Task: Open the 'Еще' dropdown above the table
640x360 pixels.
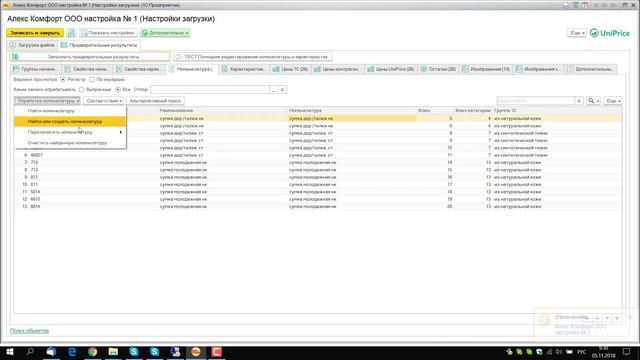Action: (613, 100)
